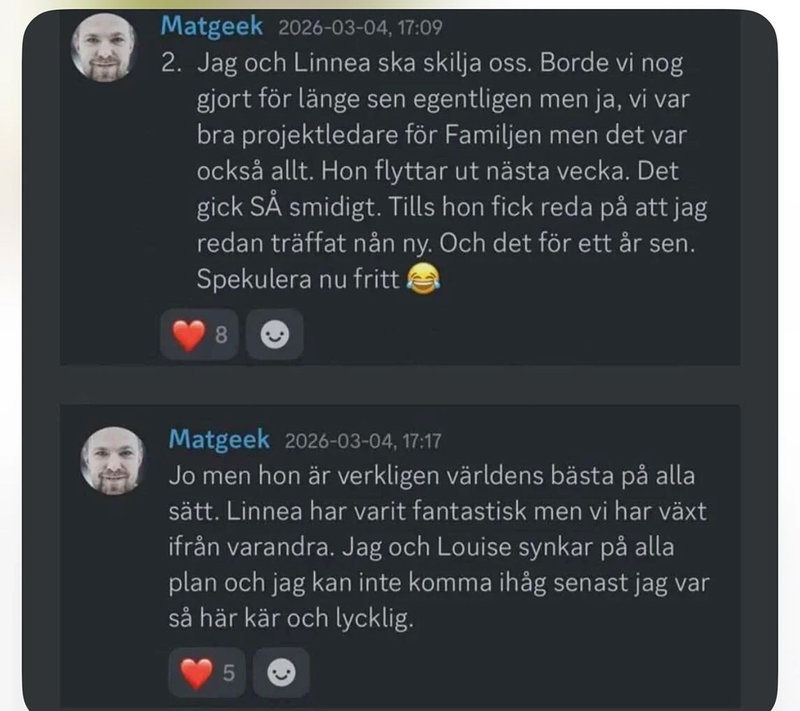
Task: Click the timestamp 2026-03-04, 17:09
Action: click(360, 27)
